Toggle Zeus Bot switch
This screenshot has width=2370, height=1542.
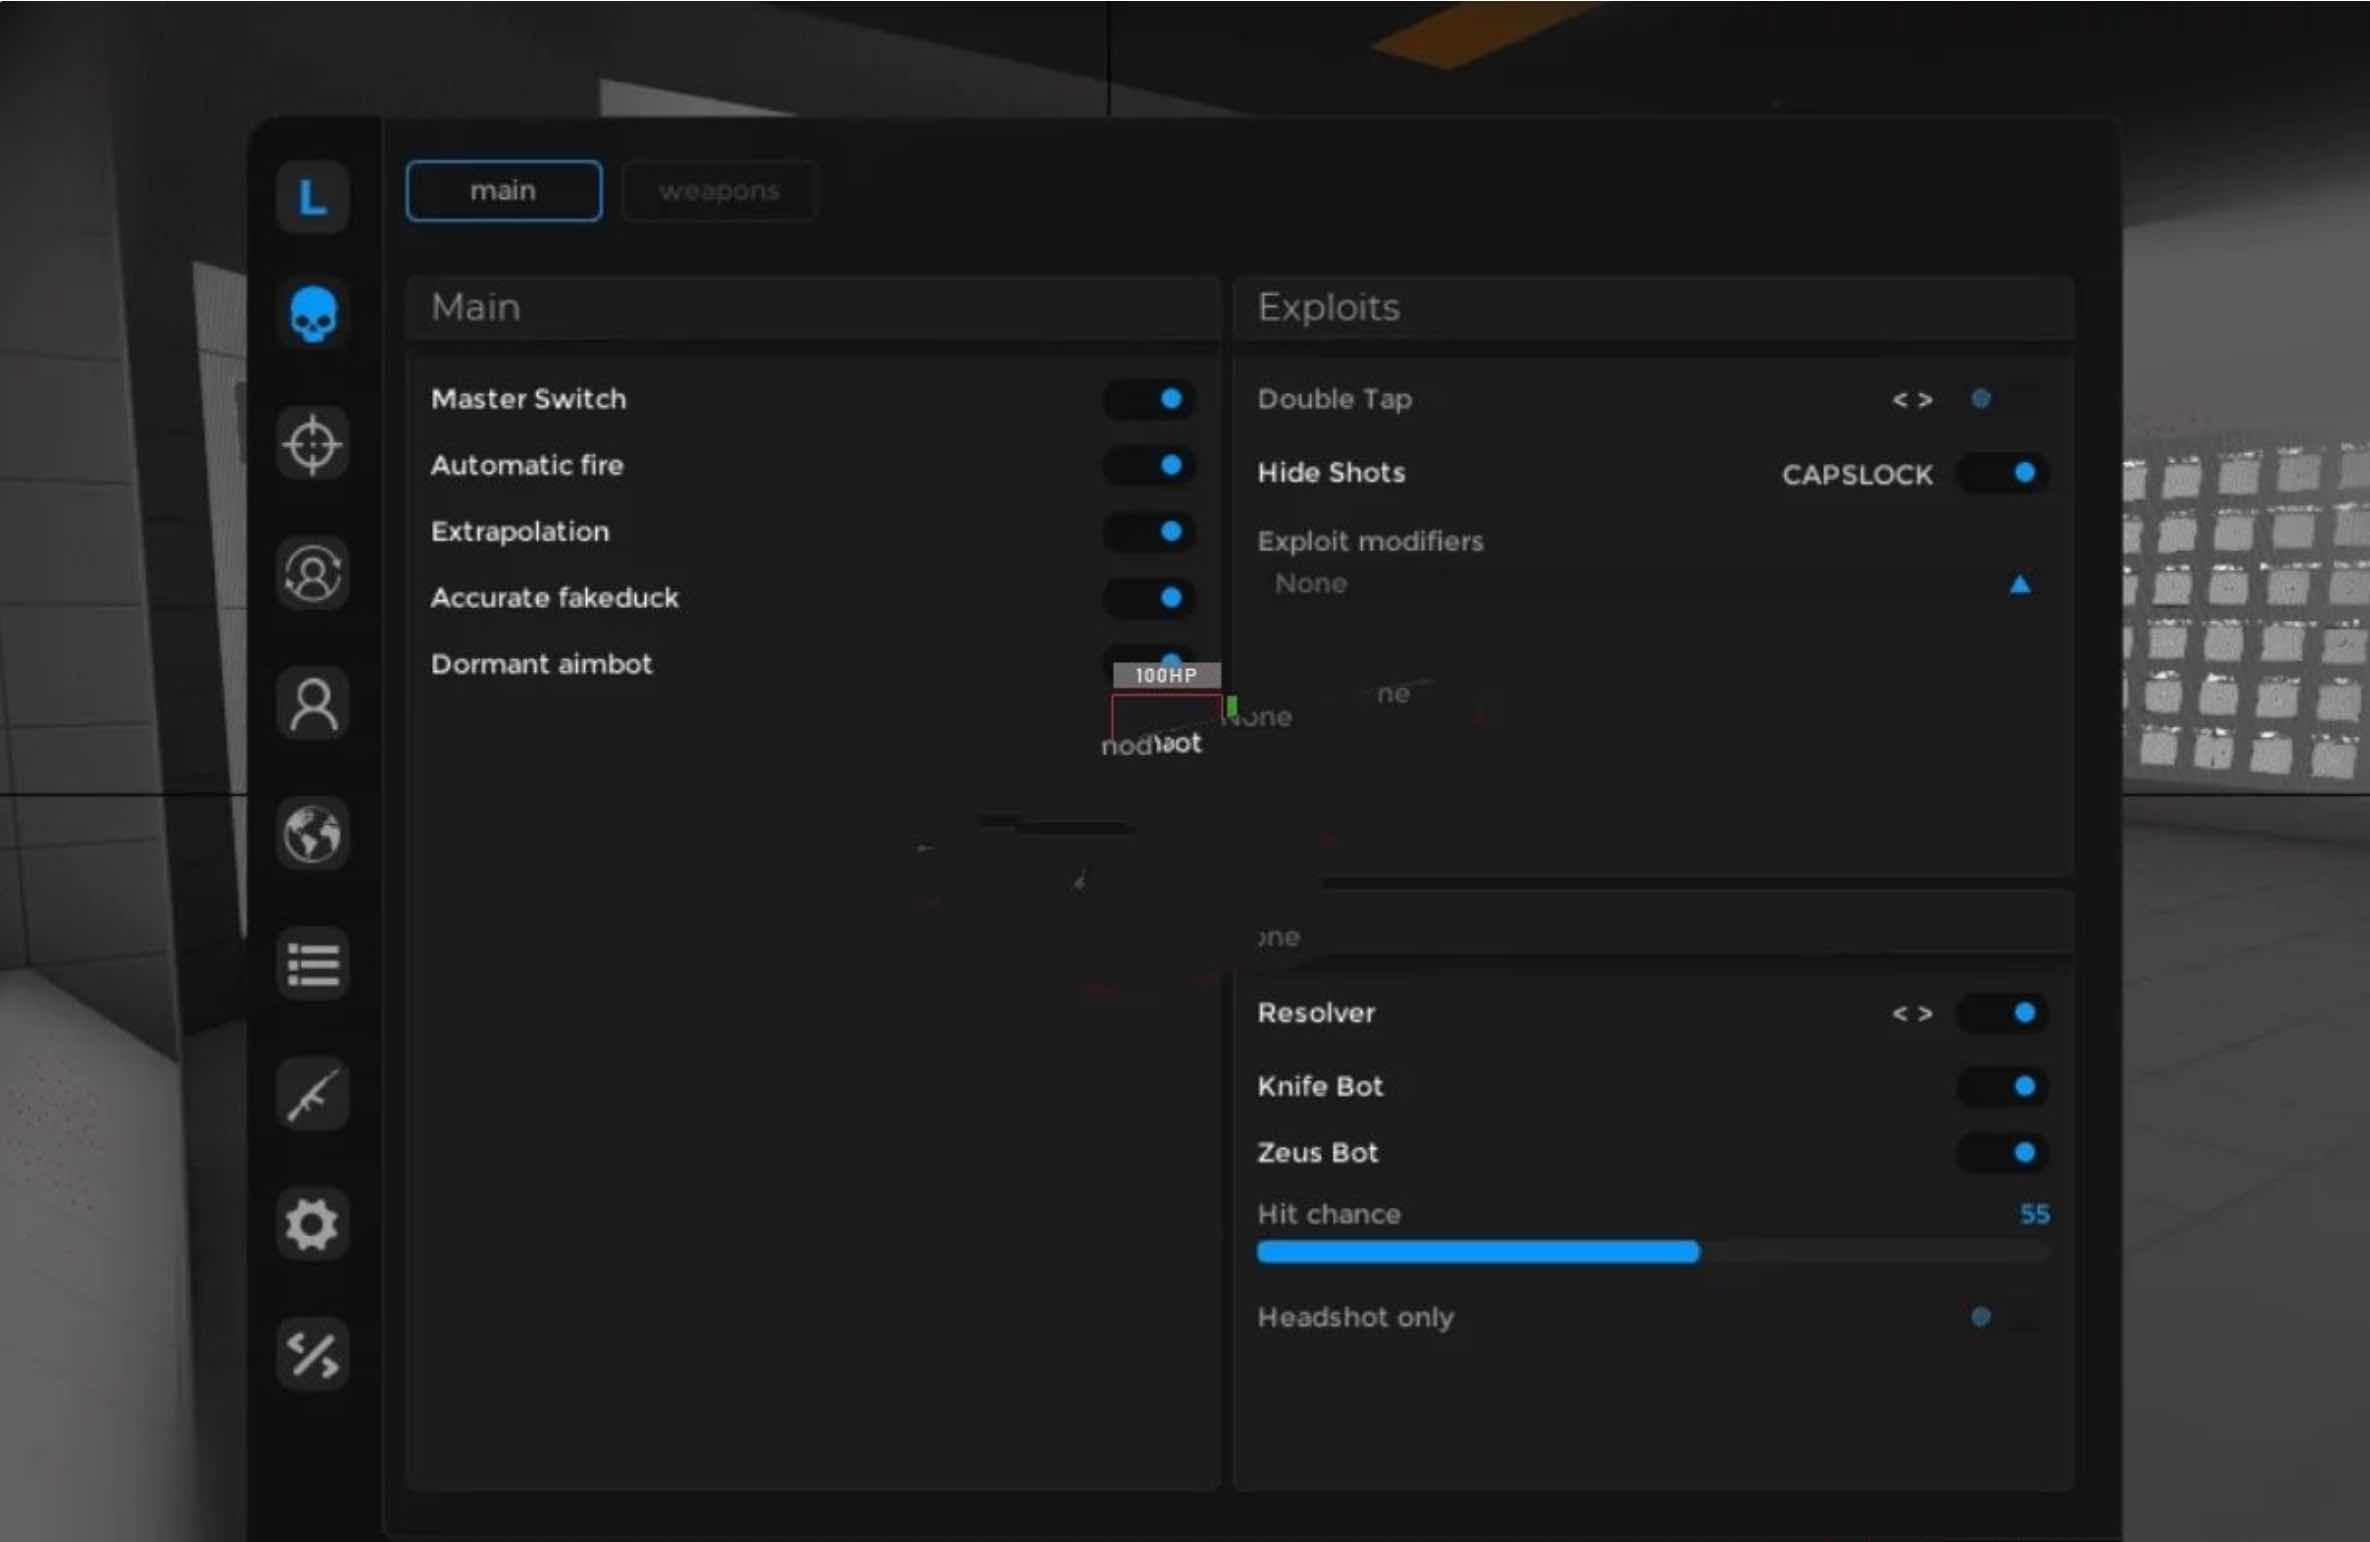[2002, 1153]
